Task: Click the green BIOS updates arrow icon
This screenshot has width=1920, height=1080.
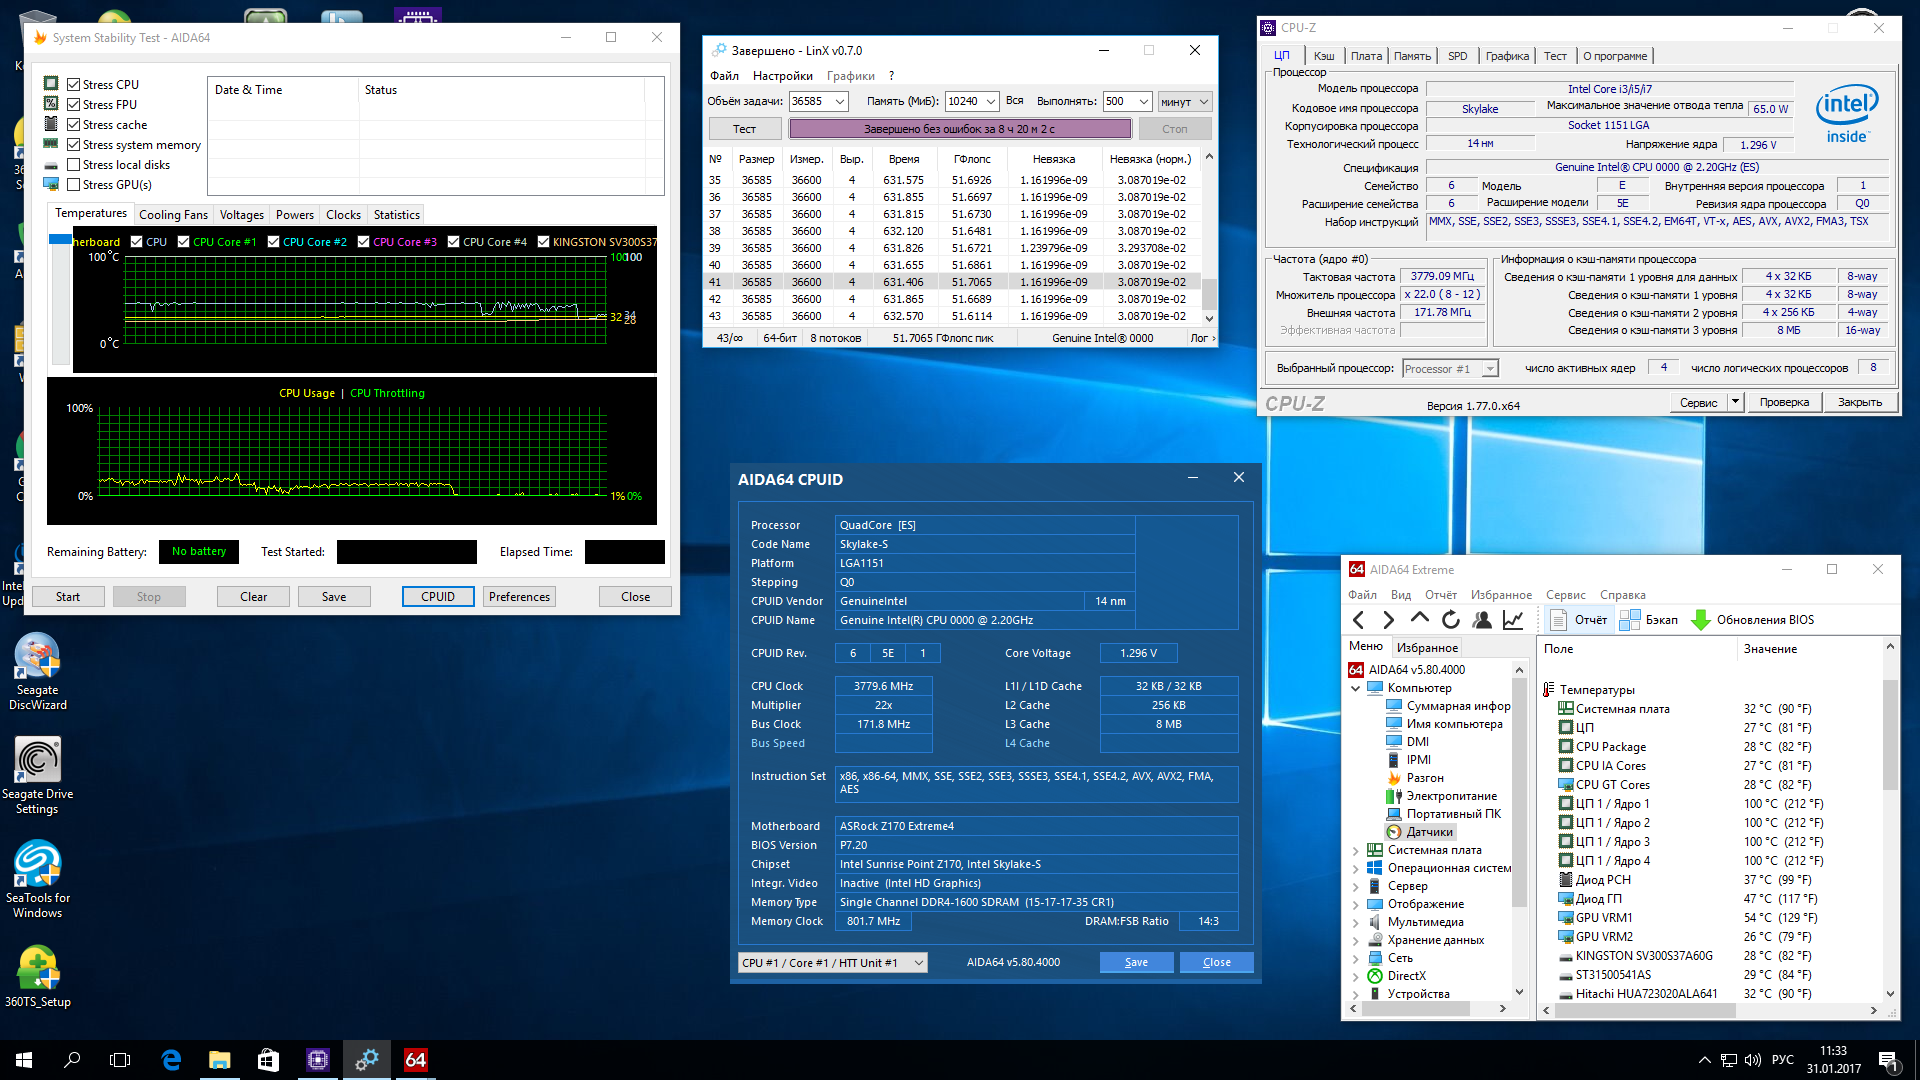Action: tap(1700, 620)
